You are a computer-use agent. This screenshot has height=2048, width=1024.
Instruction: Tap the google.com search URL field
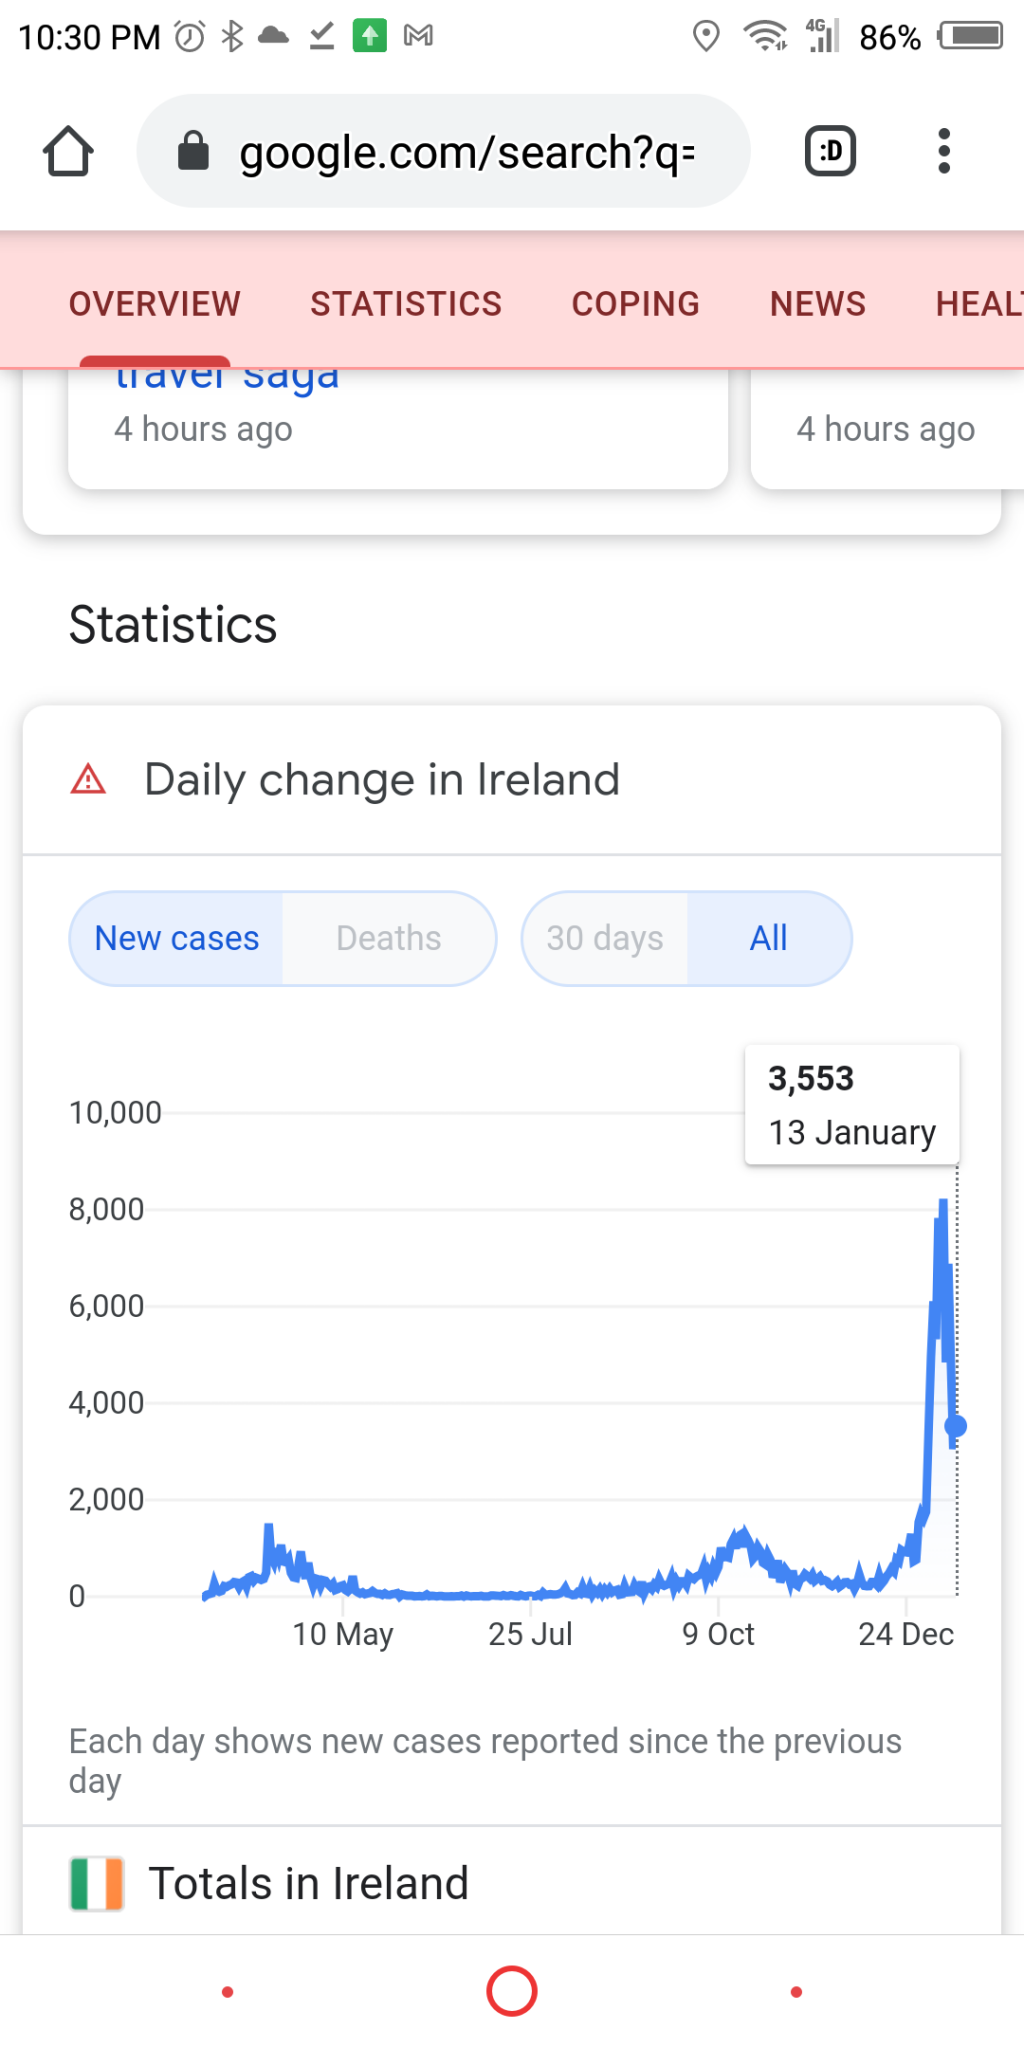(467, 152)
